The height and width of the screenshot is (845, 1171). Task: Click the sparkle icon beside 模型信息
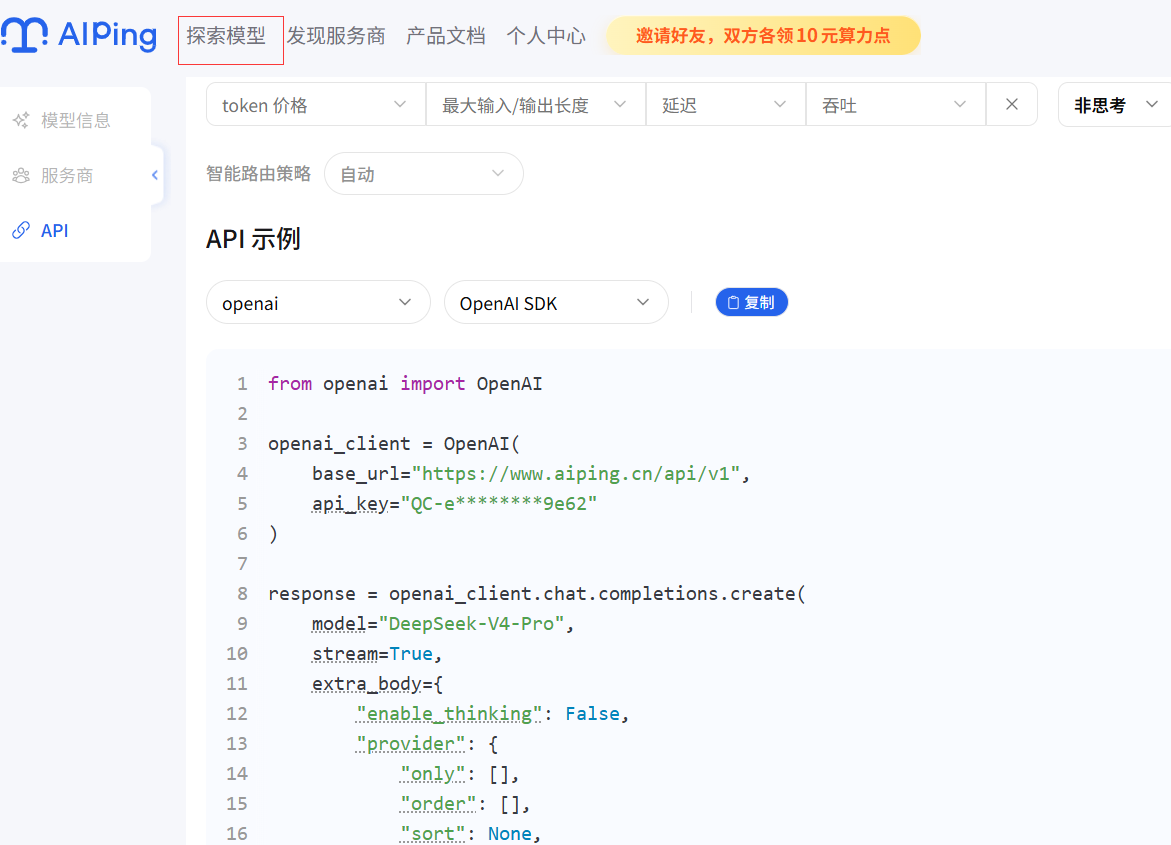(21, 120)
